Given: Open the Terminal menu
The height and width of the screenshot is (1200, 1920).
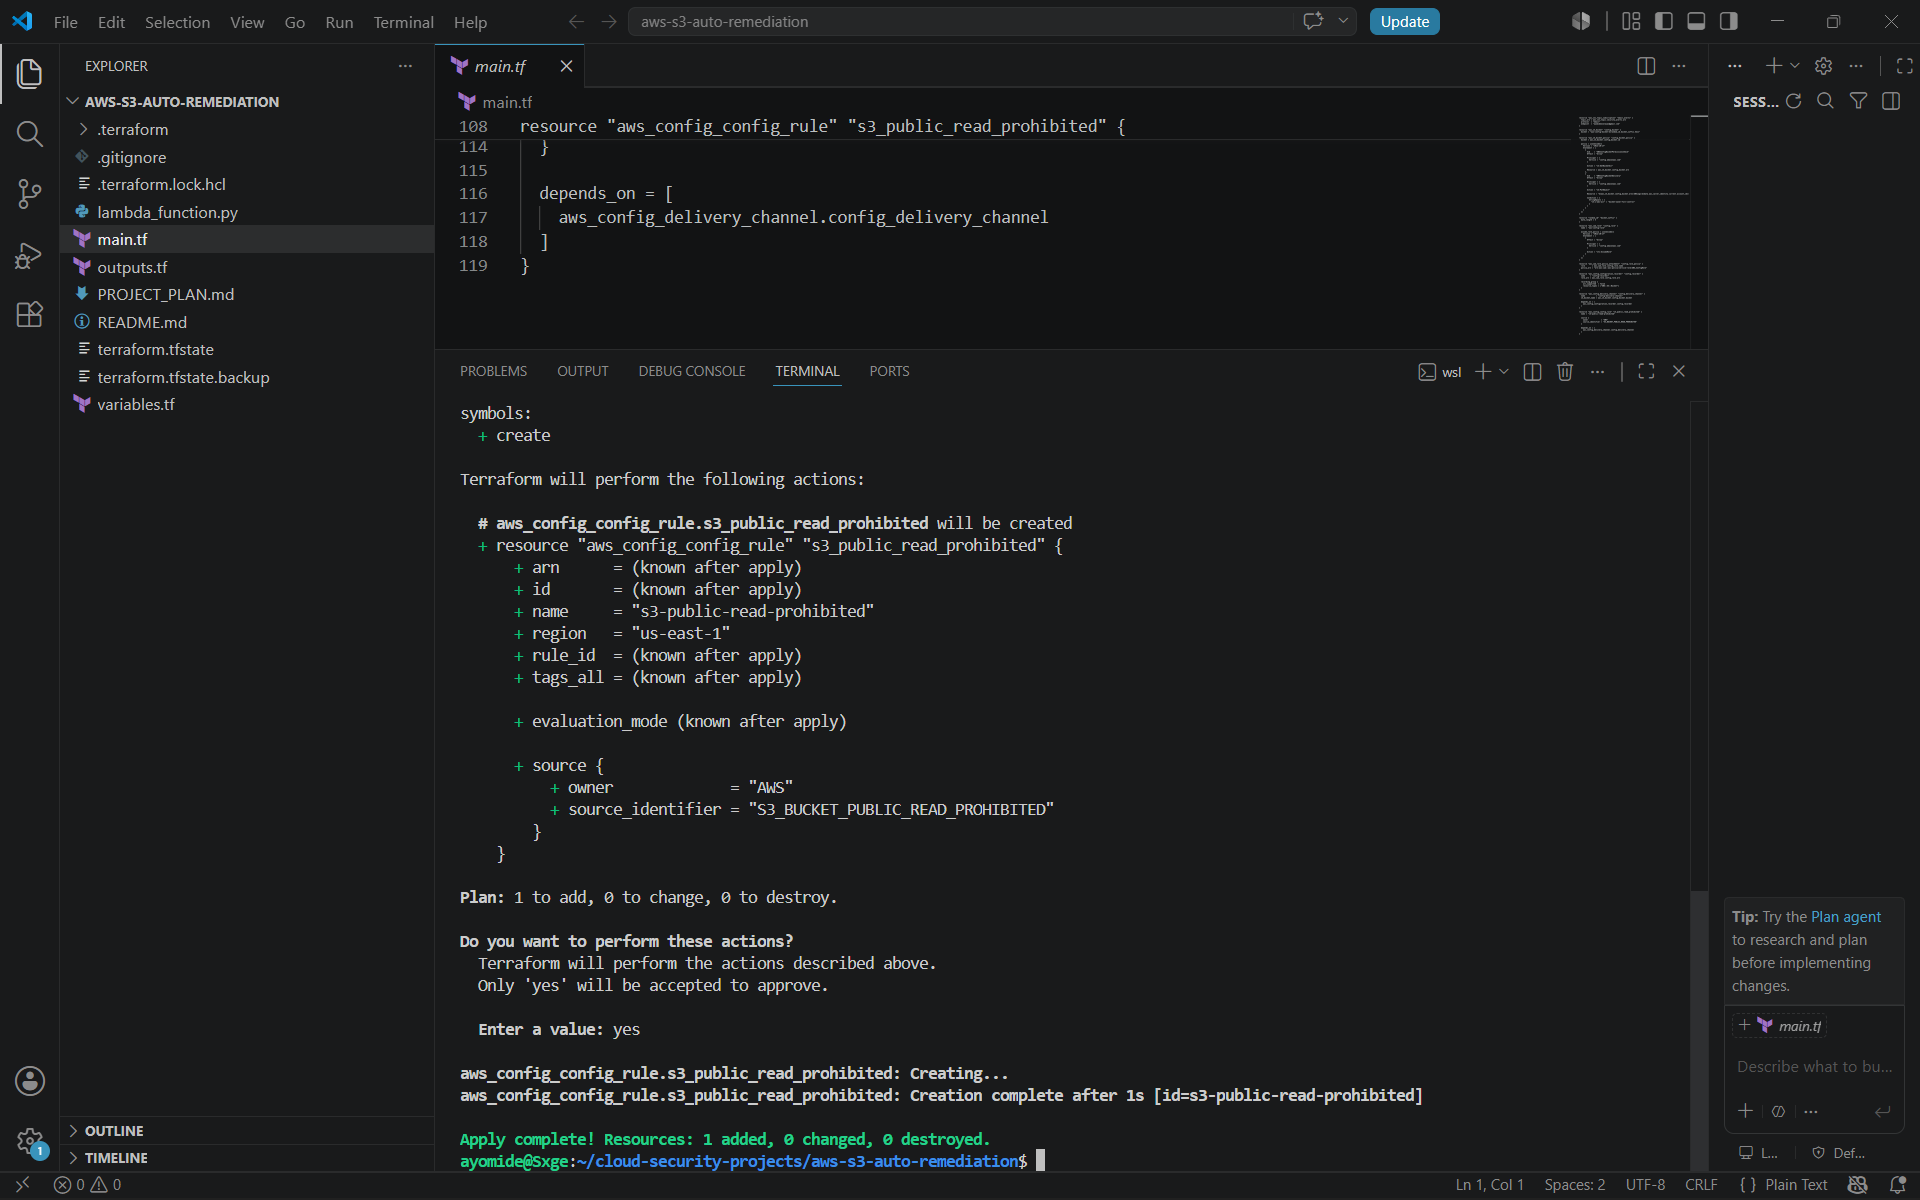Looking at the screenshot, I should pyautogui.click(x=403, y=22).
